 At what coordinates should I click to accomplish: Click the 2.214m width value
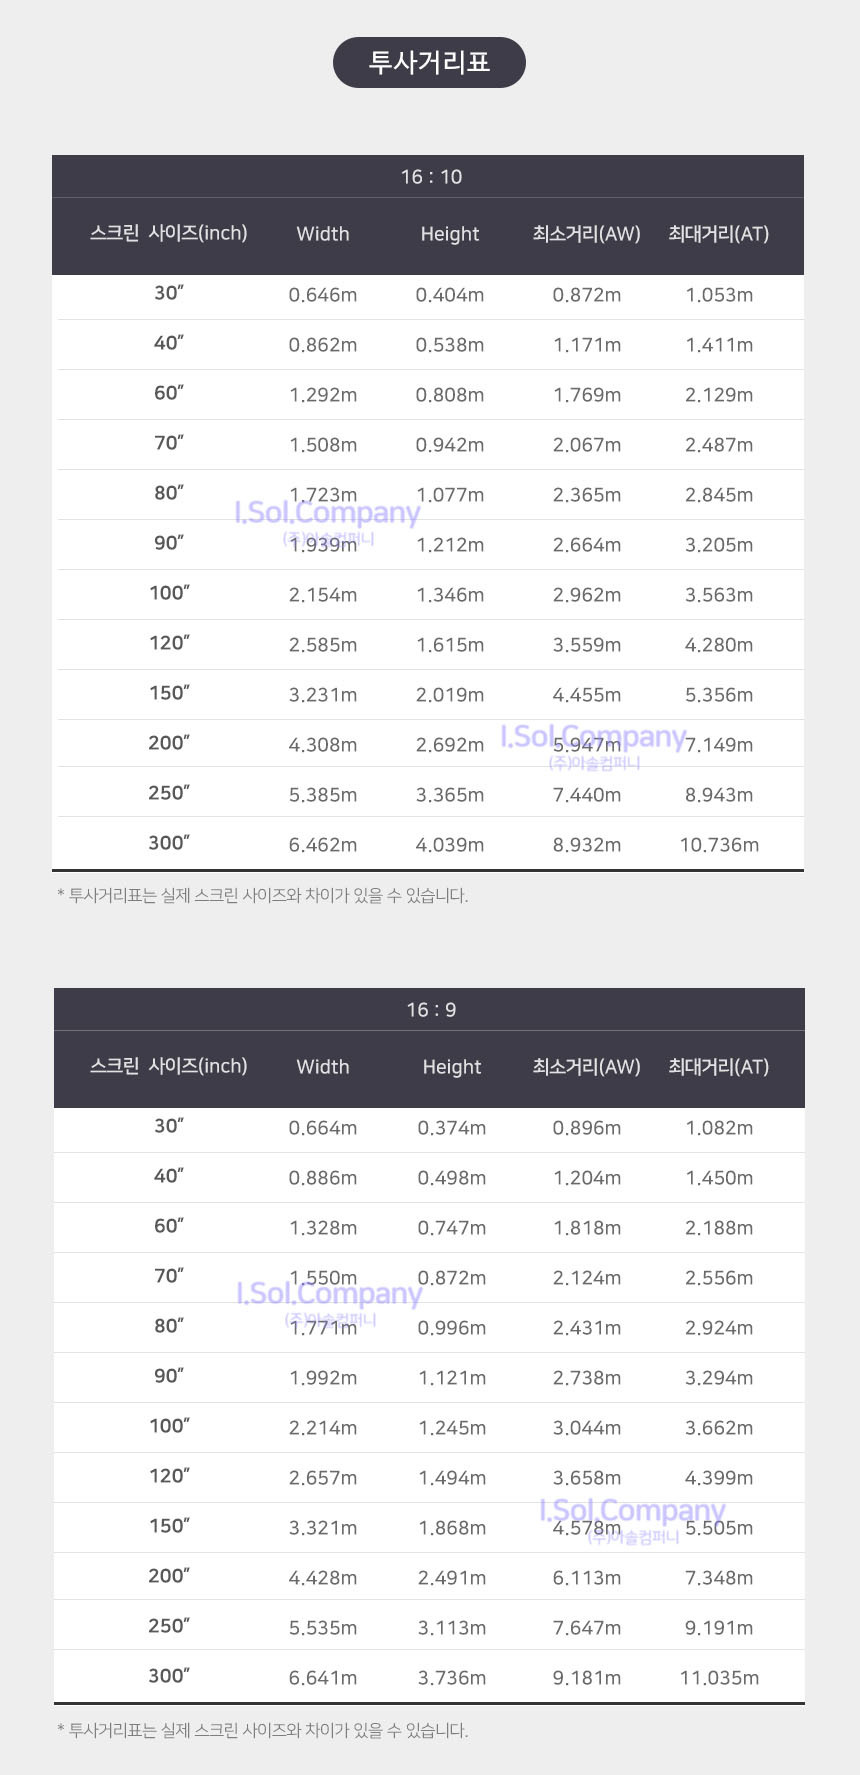(323, 1428)
